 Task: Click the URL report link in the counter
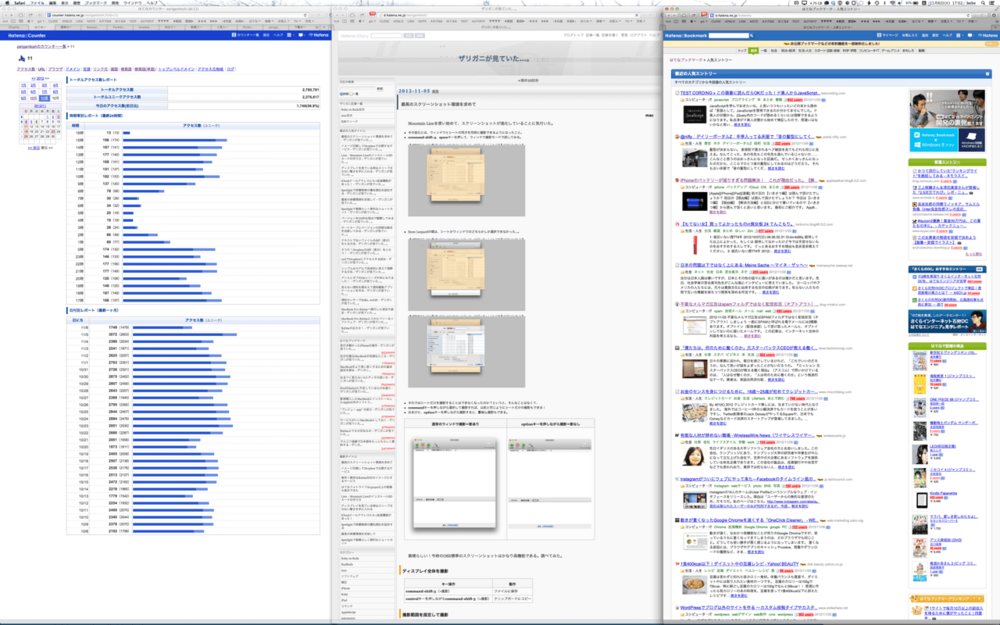click(41, 69)
